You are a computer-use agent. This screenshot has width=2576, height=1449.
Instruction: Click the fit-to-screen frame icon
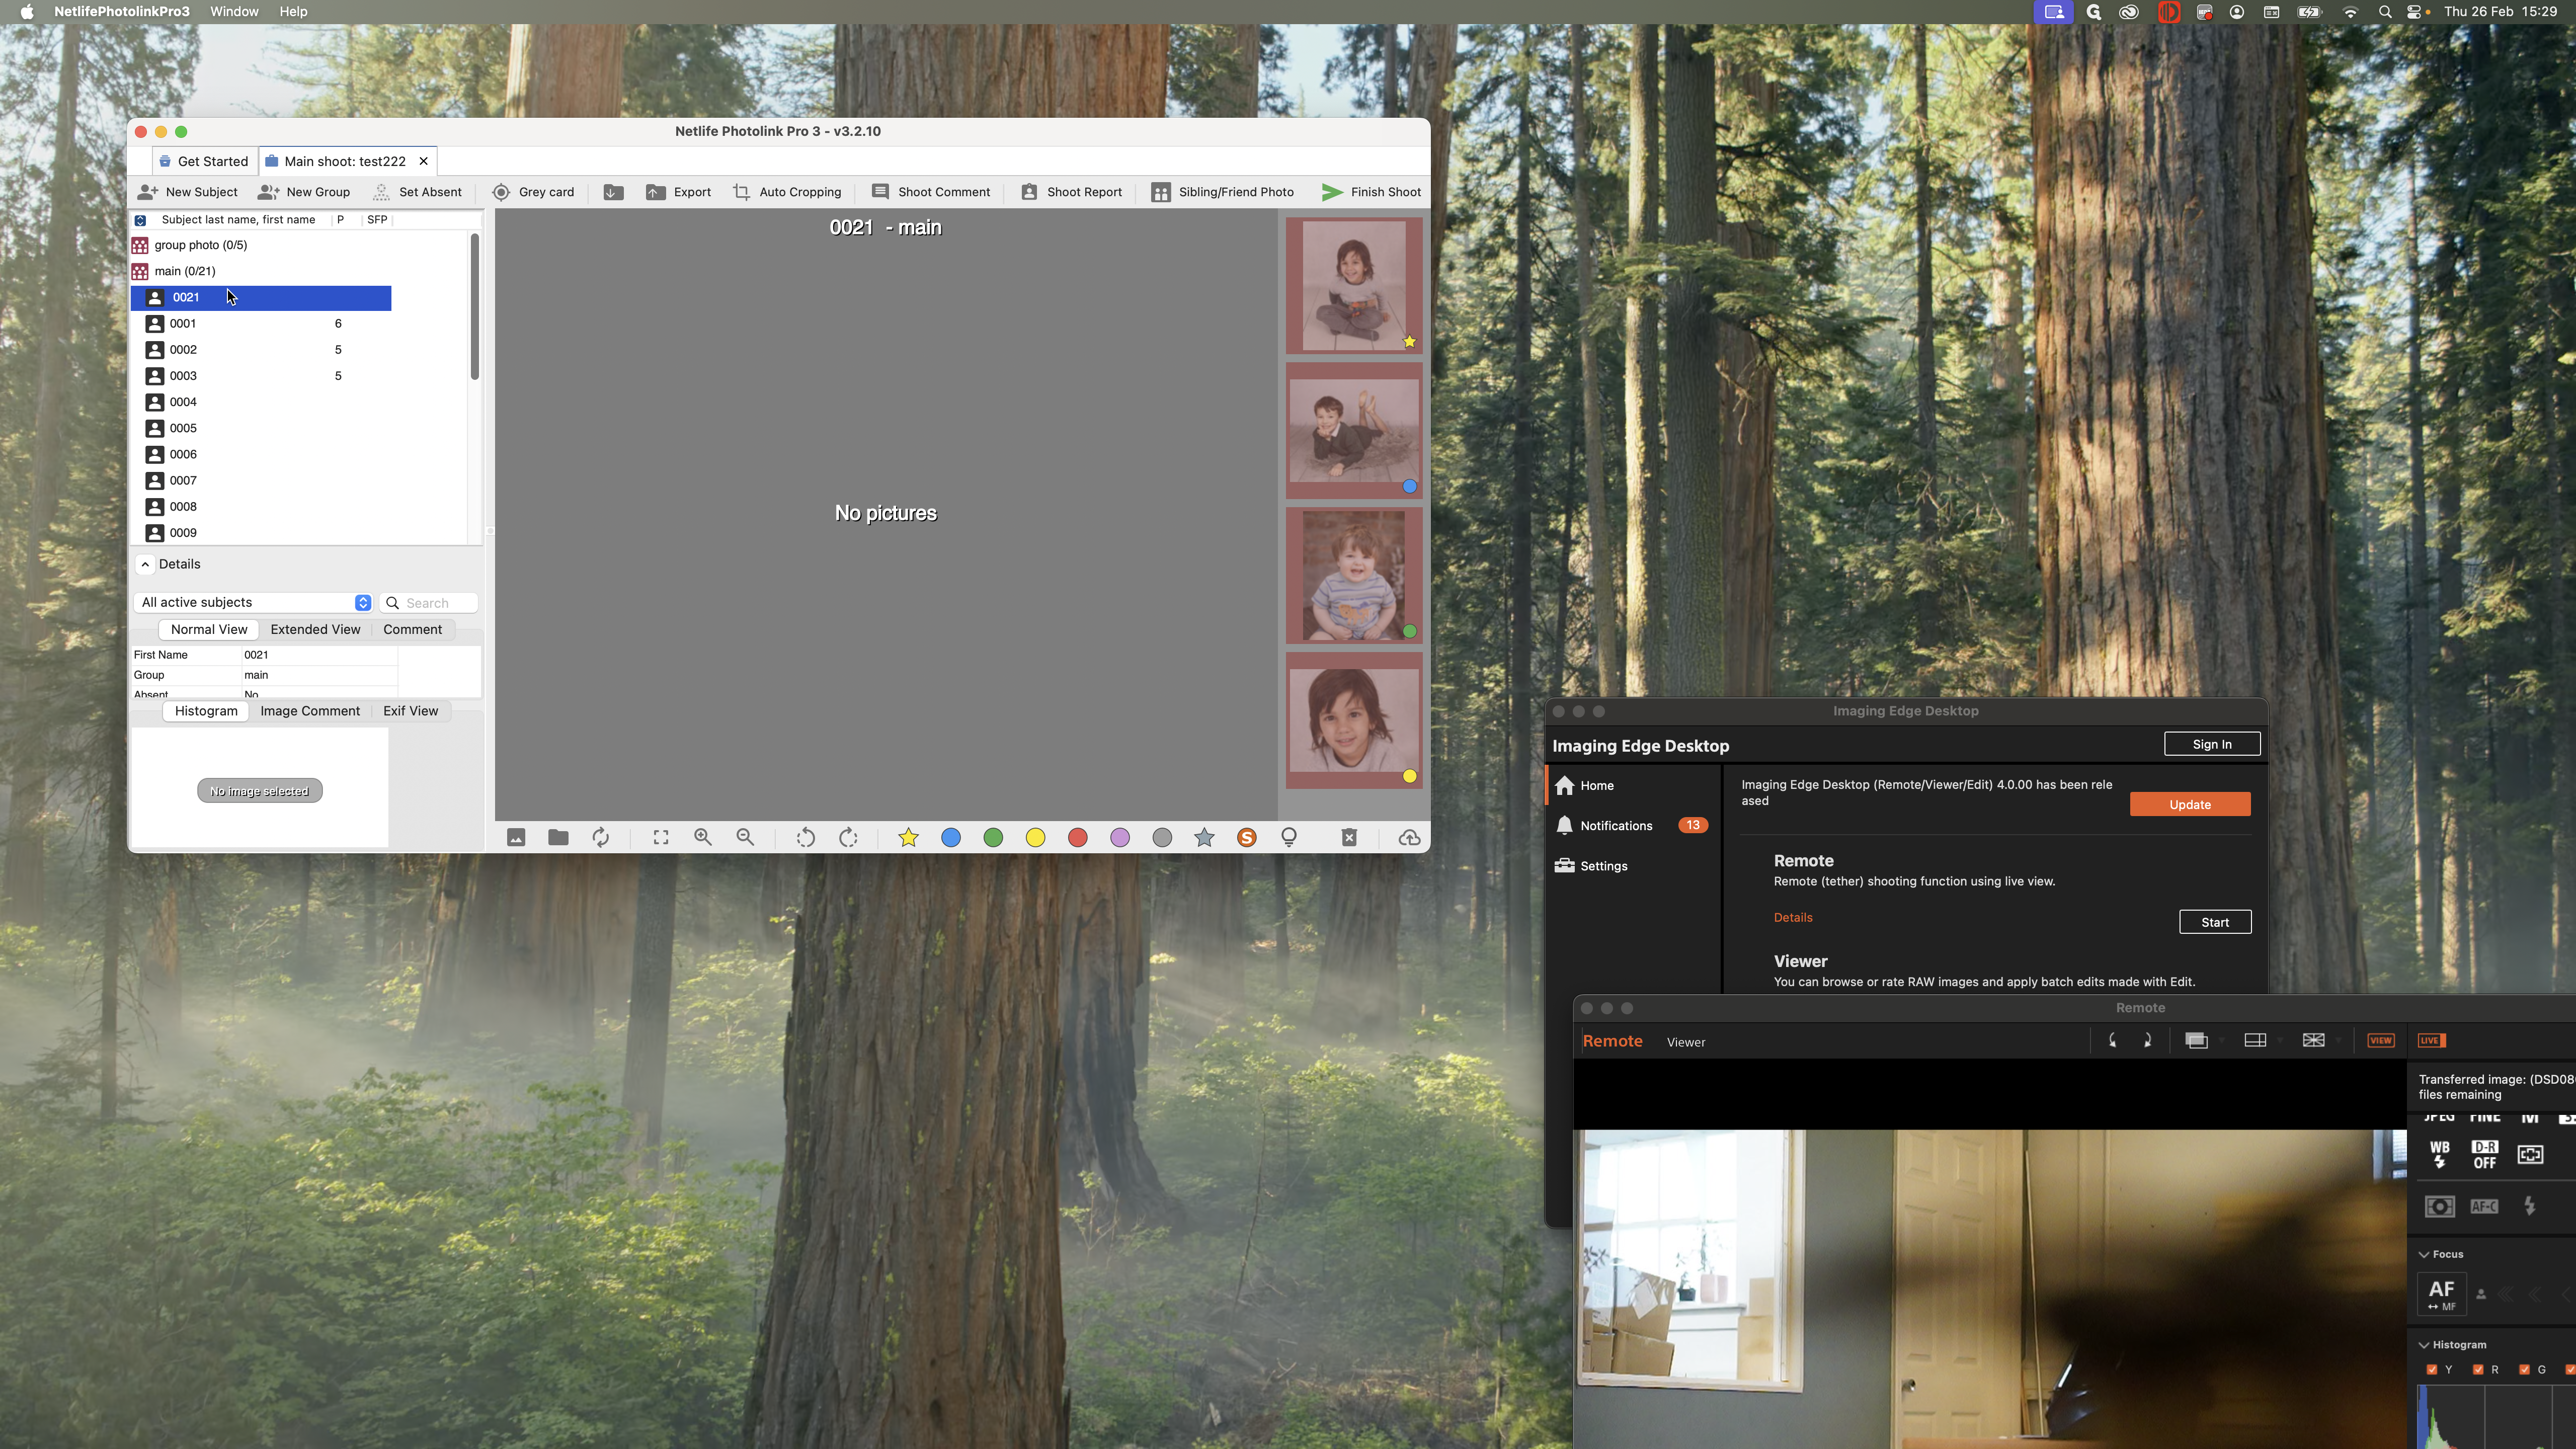click(x=661, y=838)
